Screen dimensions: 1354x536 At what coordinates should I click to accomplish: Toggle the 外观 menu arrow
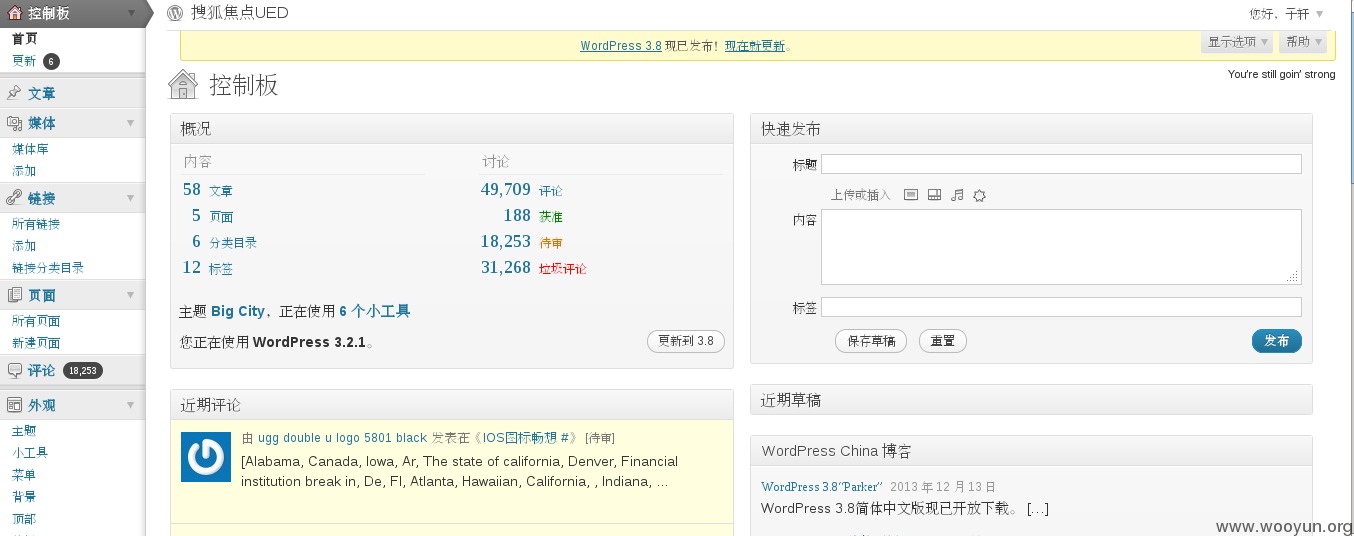[130, 405]
